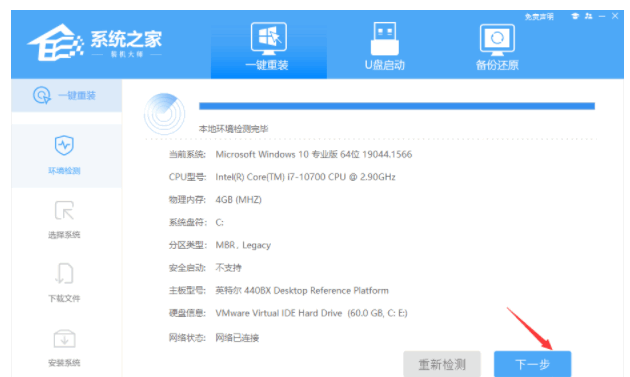Click the 网络已连接 network status value
Image resolution: width=630 pixels, height=377 pixels.
coord(237,338)
